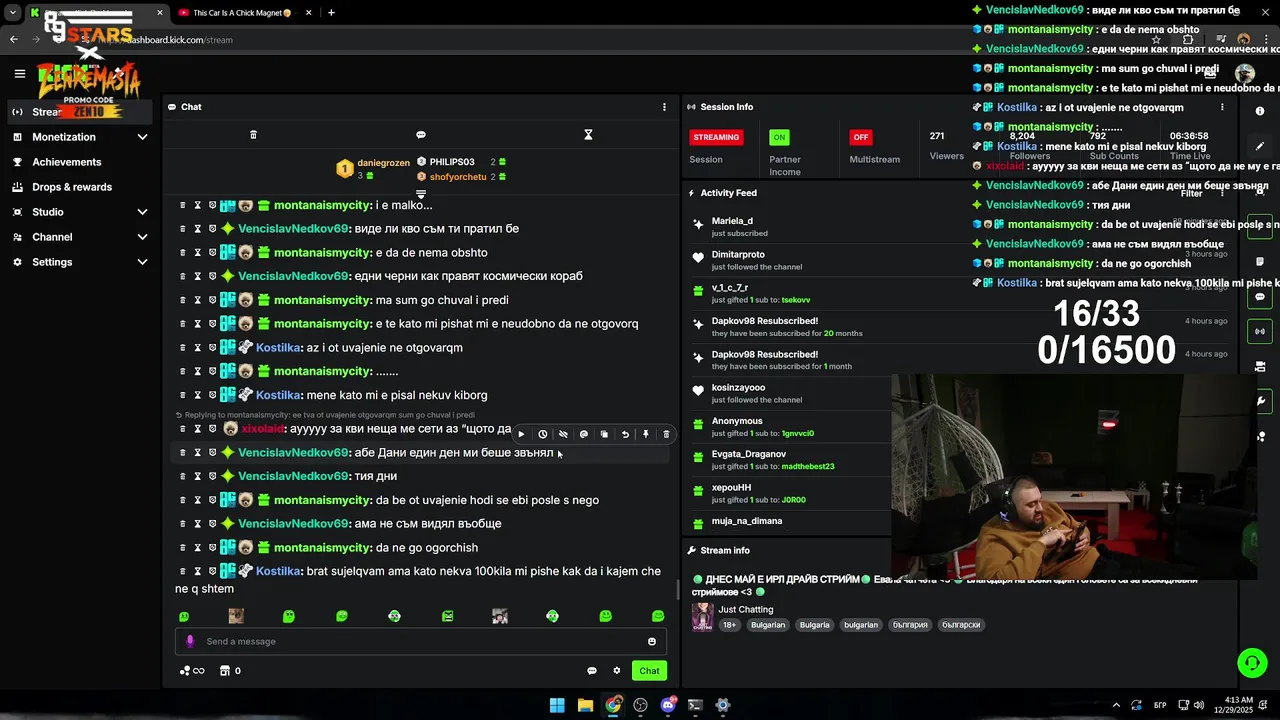This screenshot has height=720, width=1280.
Task: Open File Explorer from the taskbar
Action: tap(585, 705)
